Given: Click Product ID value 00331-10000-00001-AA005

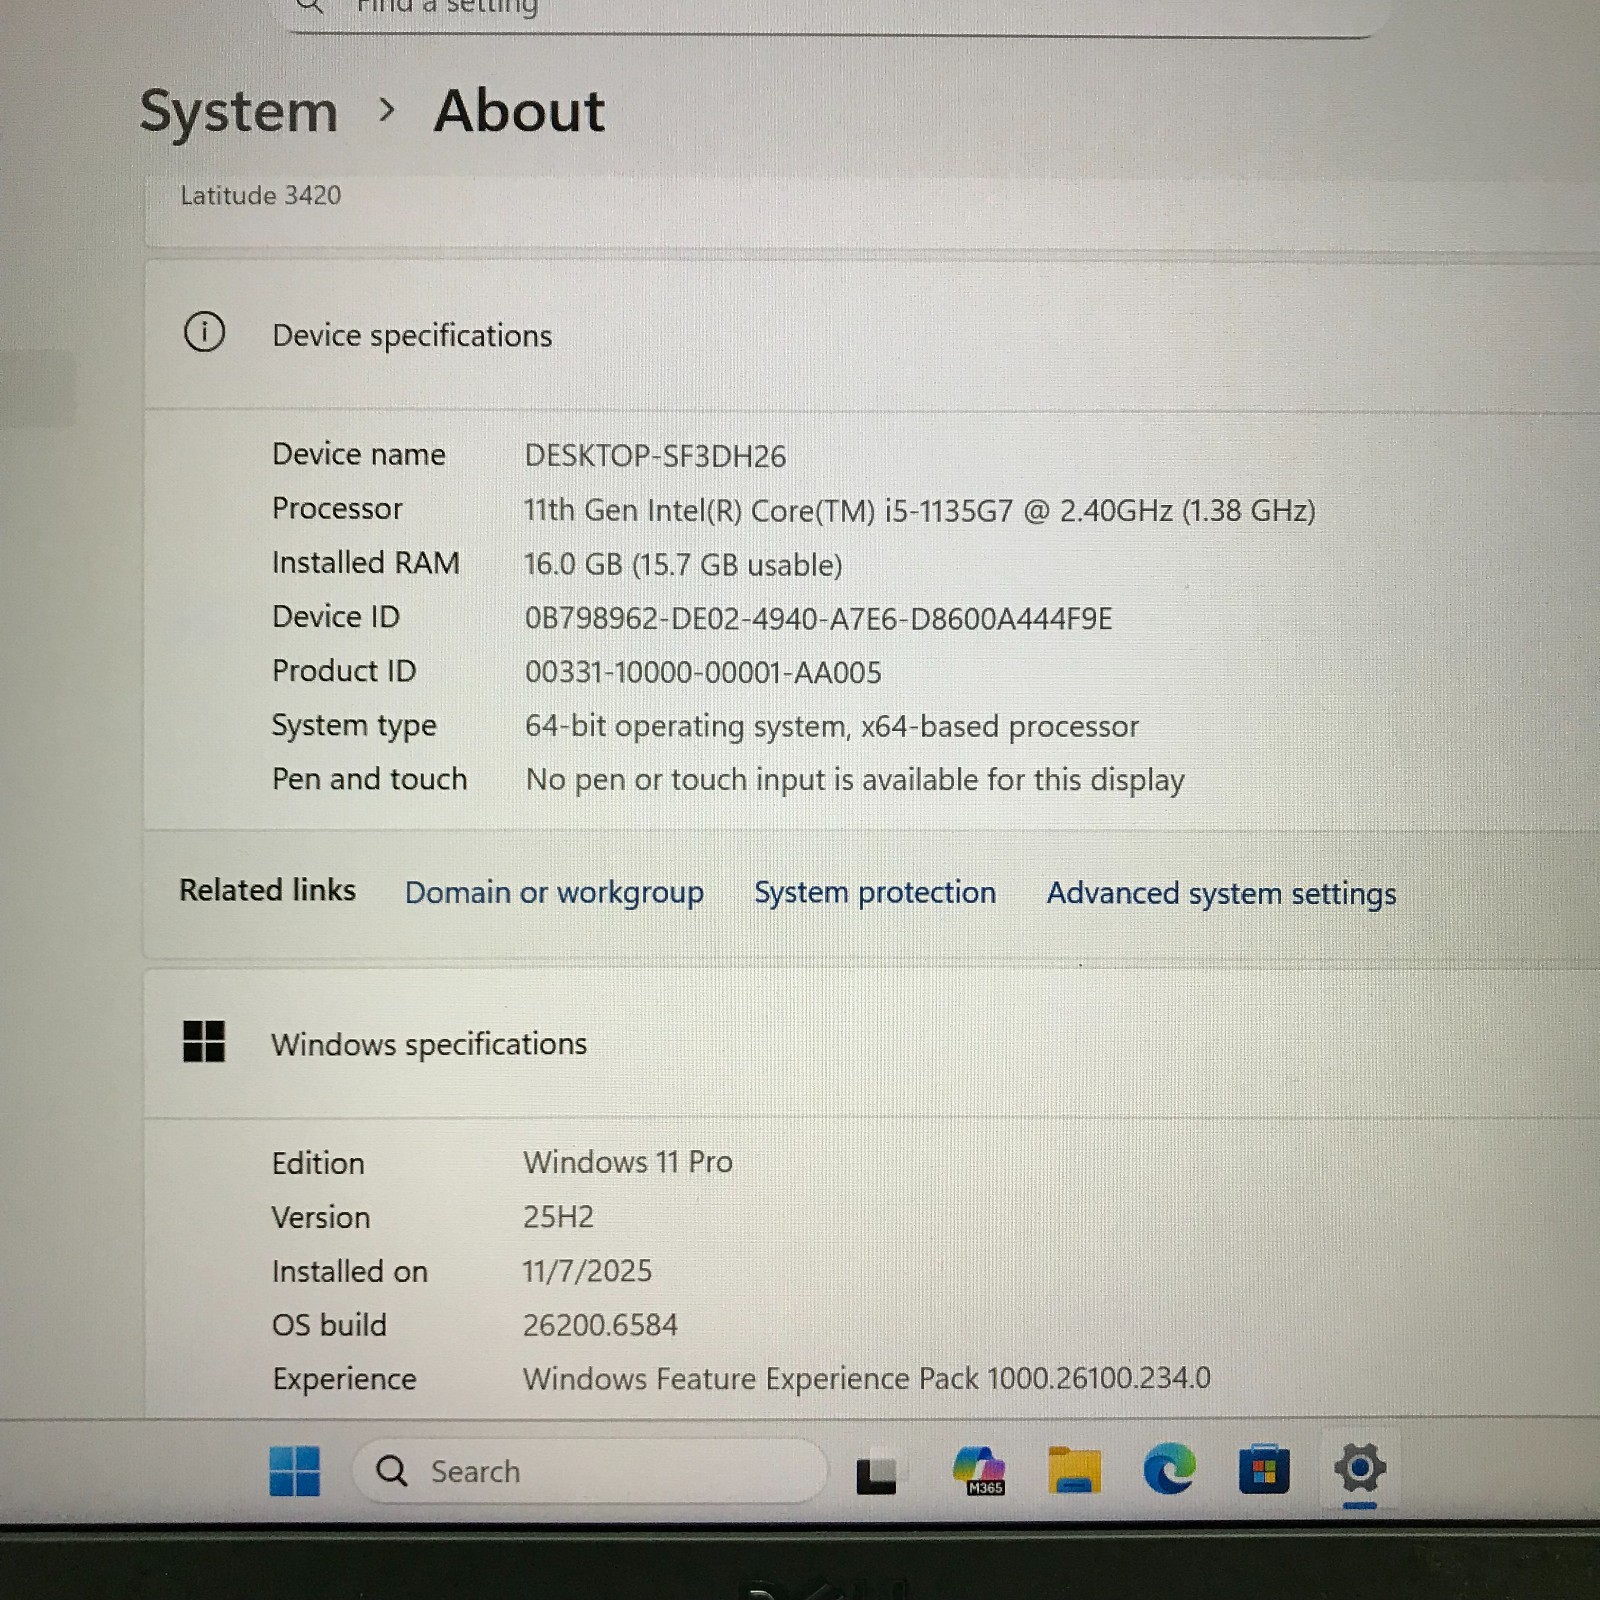Looking at the screenshot, I should click(703, 673).
